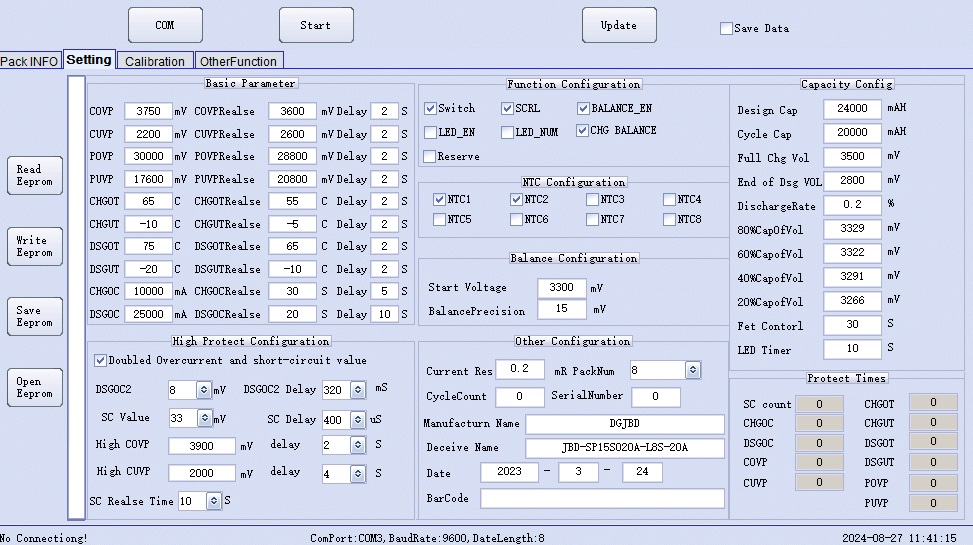
Task: Click the CUVP value field
Action: pos(148,134)
